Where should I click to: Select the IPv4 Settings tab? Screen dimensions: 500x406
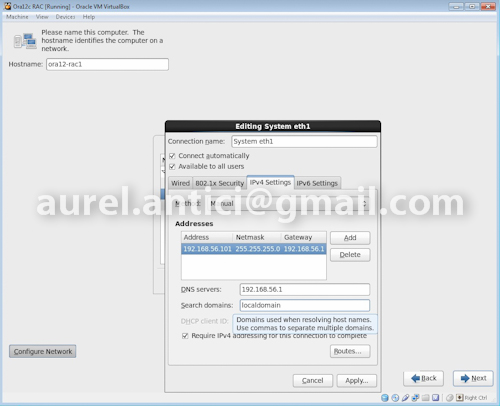tap(270, 182)
